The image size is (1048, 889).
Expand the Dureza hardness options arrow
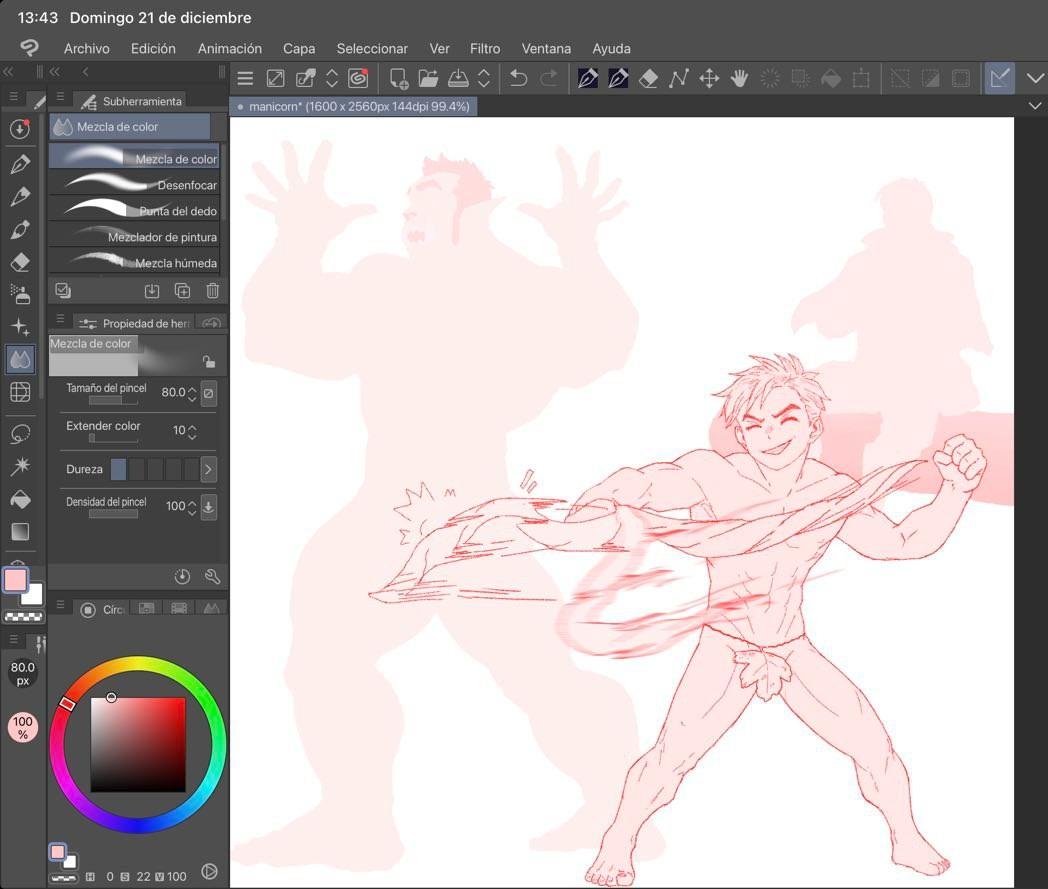(x=208, y=469)
